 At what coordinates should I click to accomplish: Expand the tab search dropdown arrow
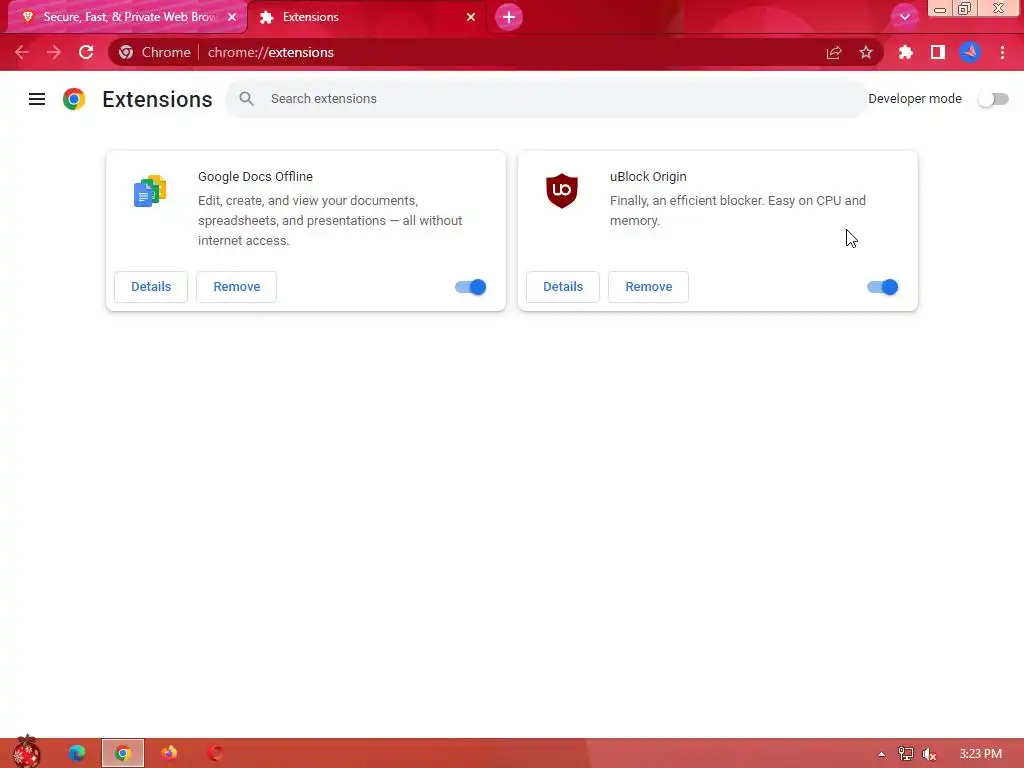click(904, 17)
